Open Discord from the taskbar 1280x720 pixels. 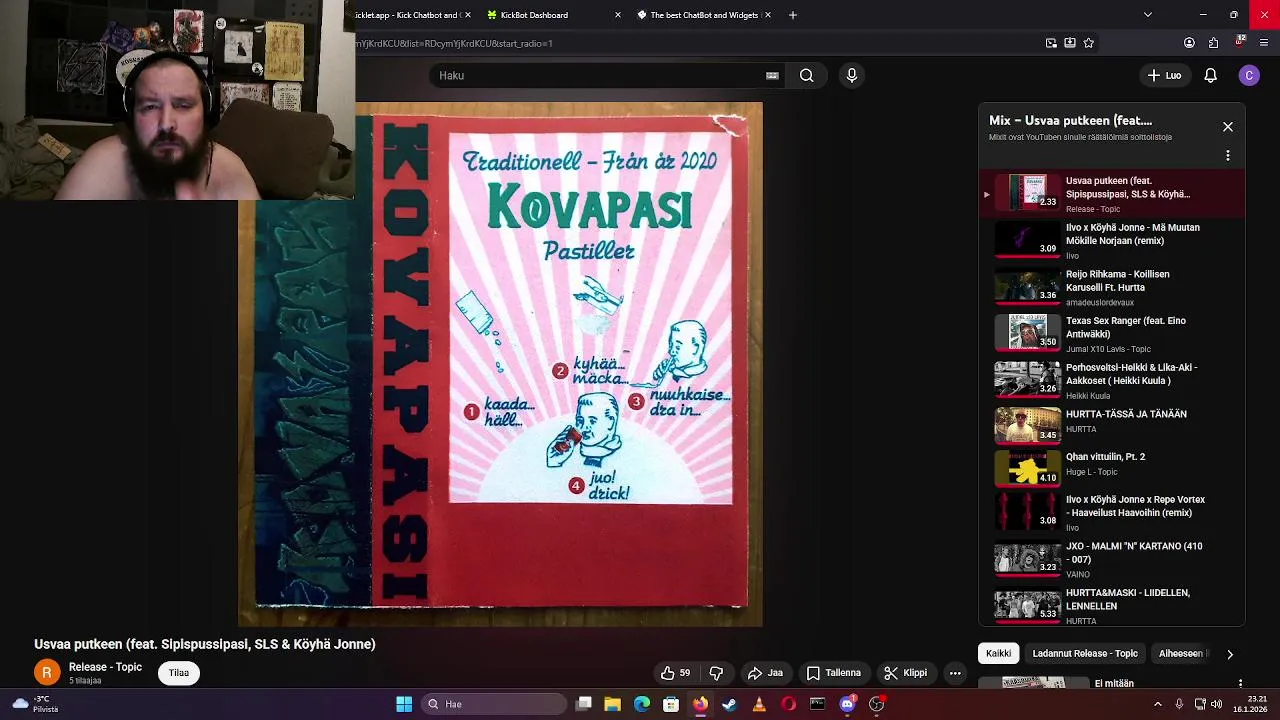tap(847, 704)
